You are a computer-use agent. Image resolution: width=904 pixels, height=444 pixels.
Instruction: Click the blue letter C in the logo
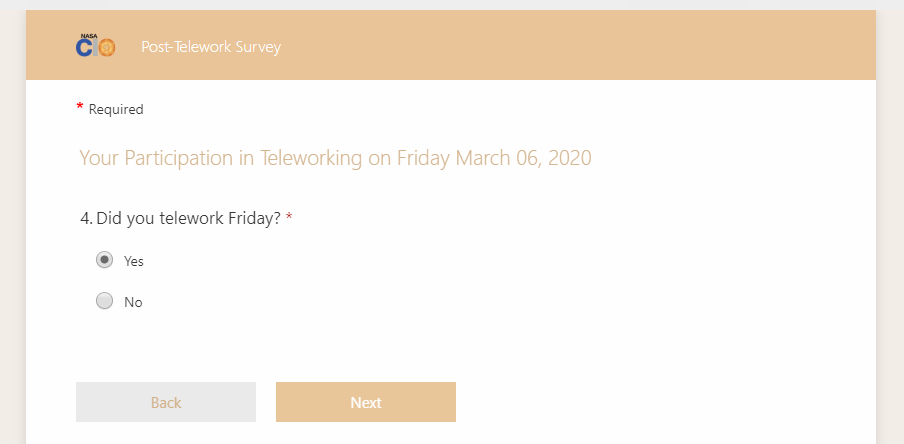coord(83,48)
